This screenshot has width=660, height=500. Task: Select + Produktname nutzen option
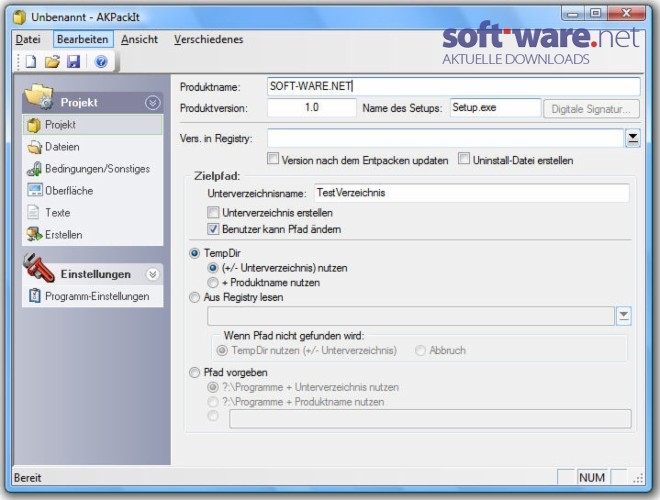coord(213,282)
